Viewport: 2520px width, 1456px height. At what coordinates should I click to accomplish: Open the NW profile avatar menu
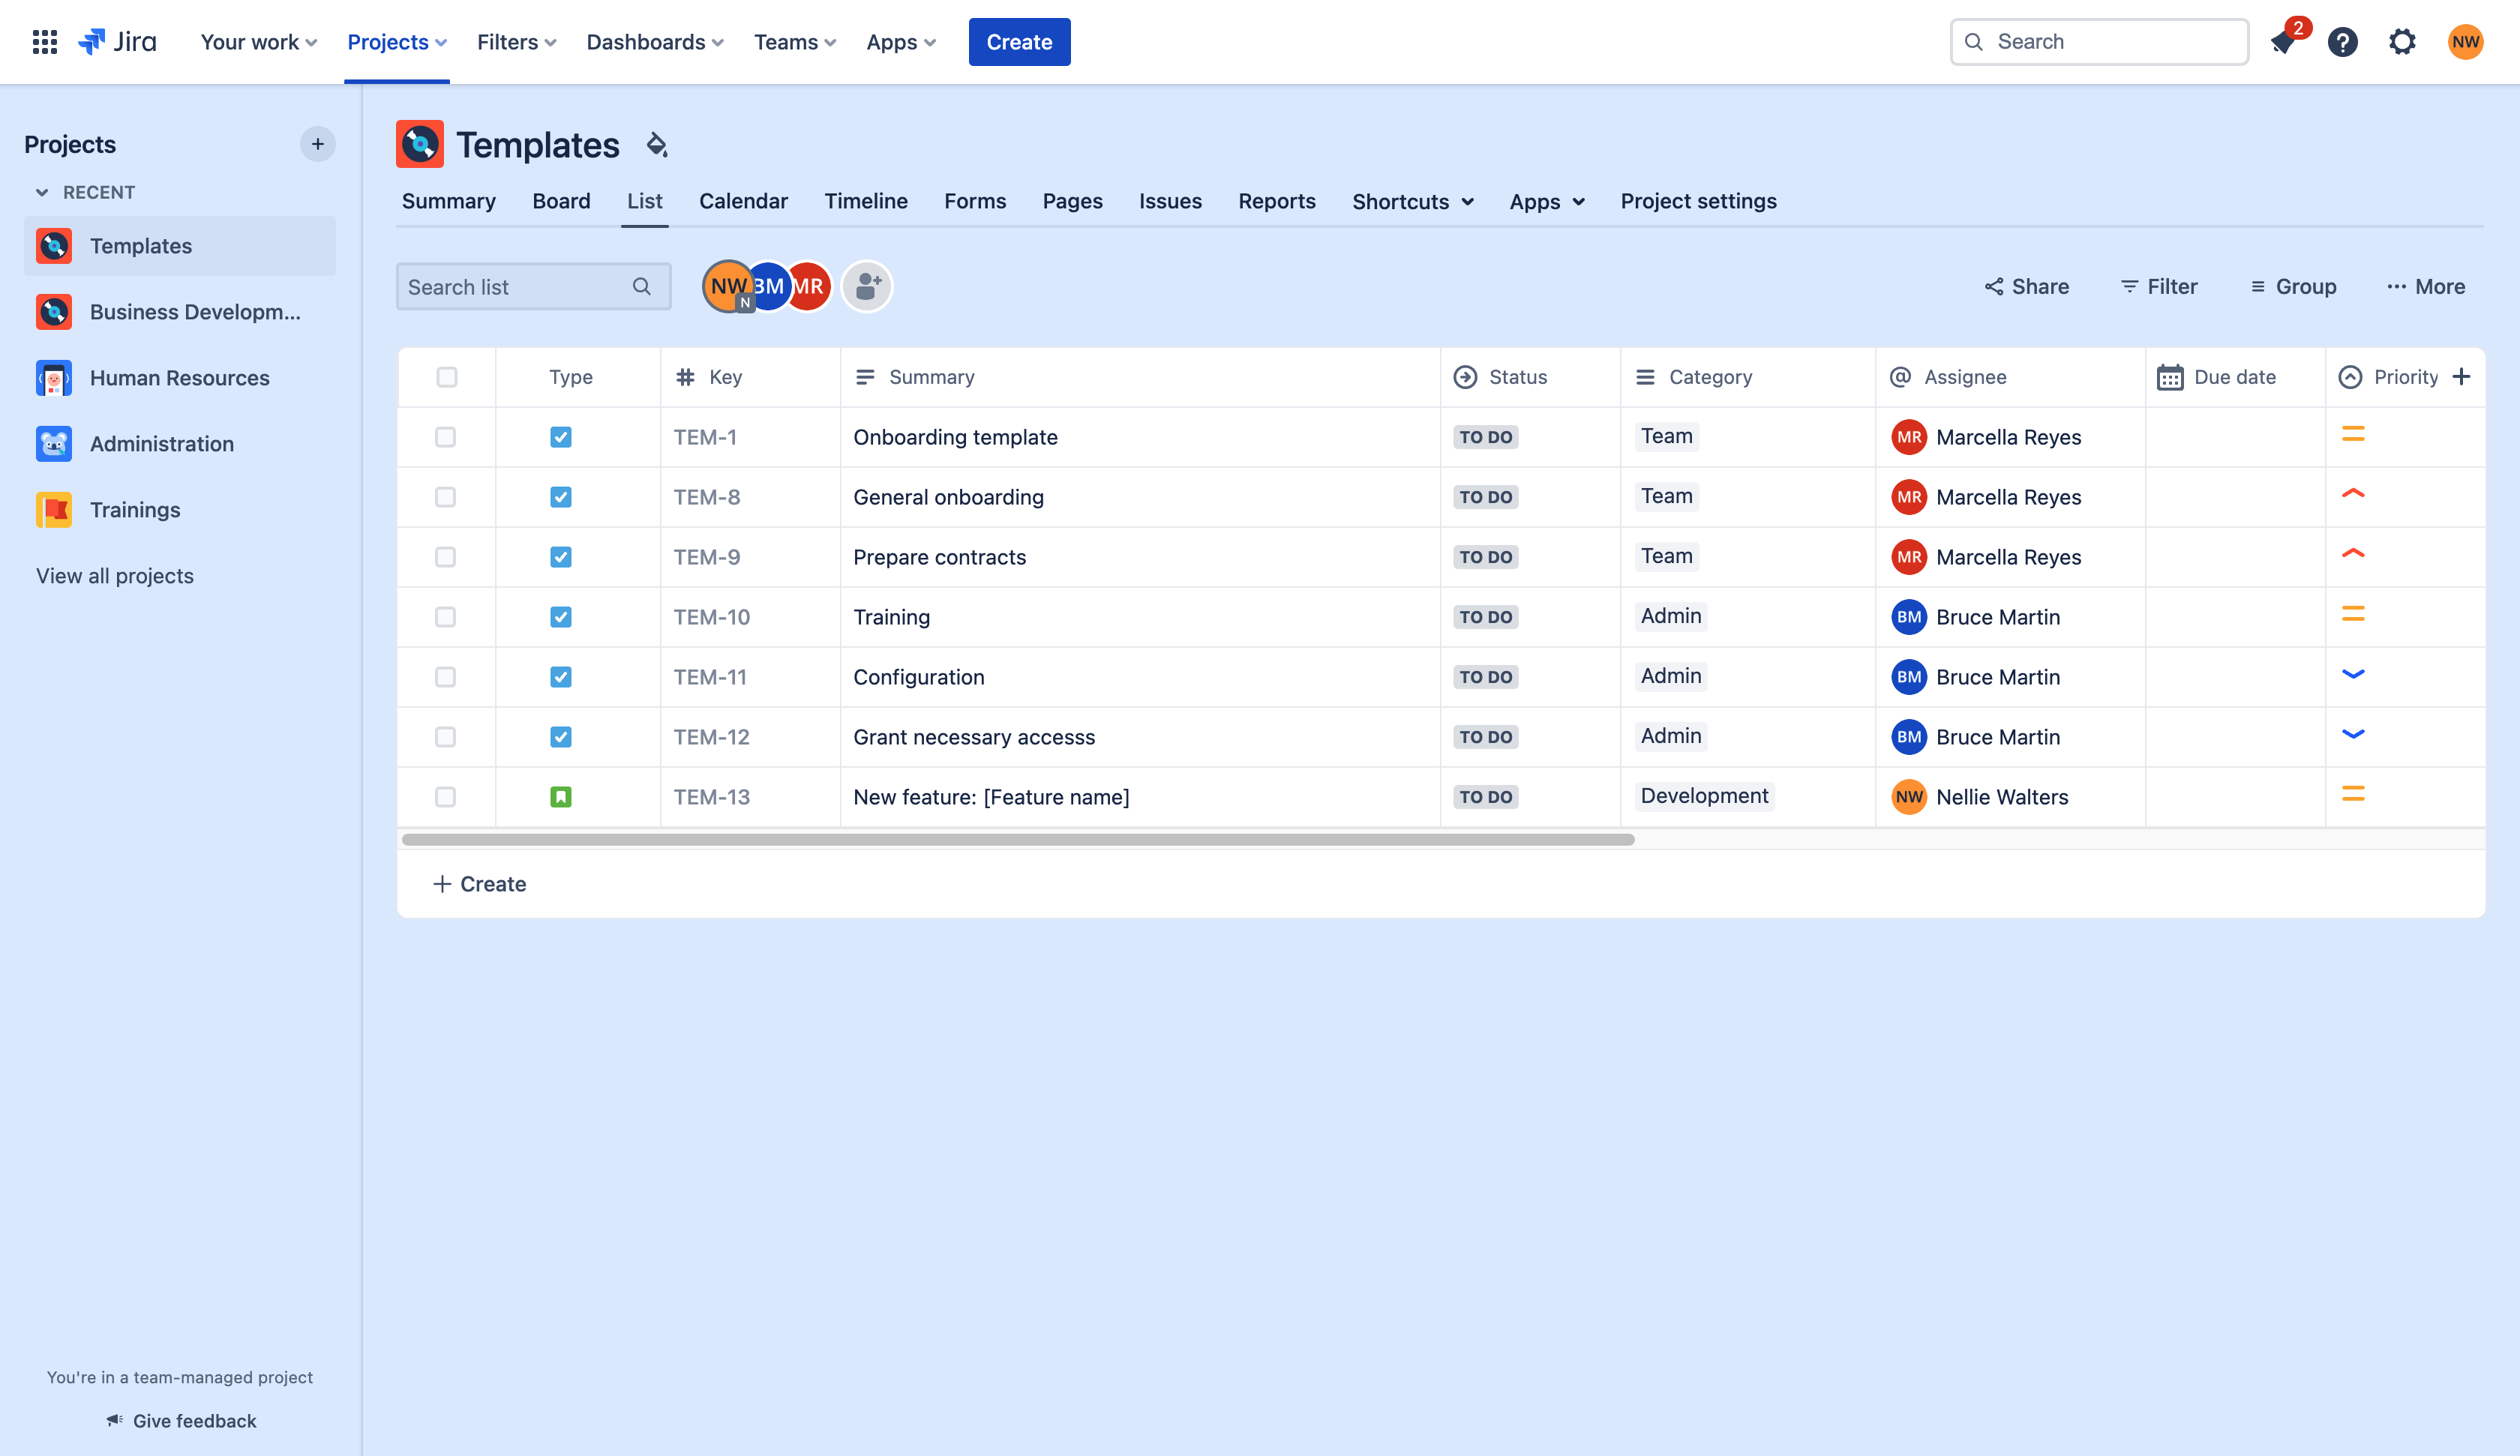coord(2465,42)
